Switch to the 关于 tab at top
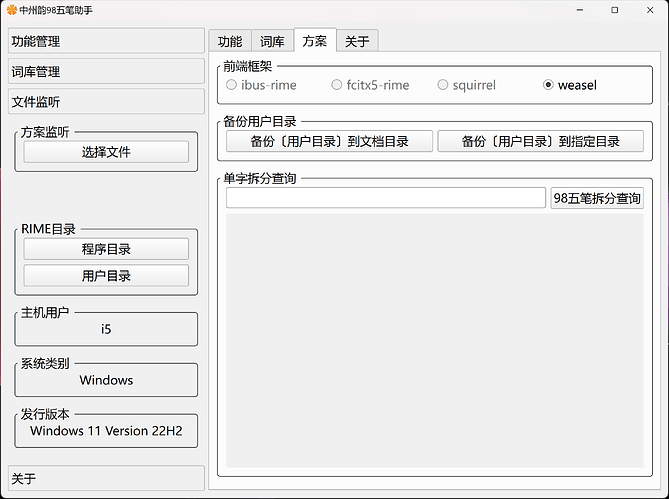The width and height of the screenshot is (669, 499). [x=357, y=41]
